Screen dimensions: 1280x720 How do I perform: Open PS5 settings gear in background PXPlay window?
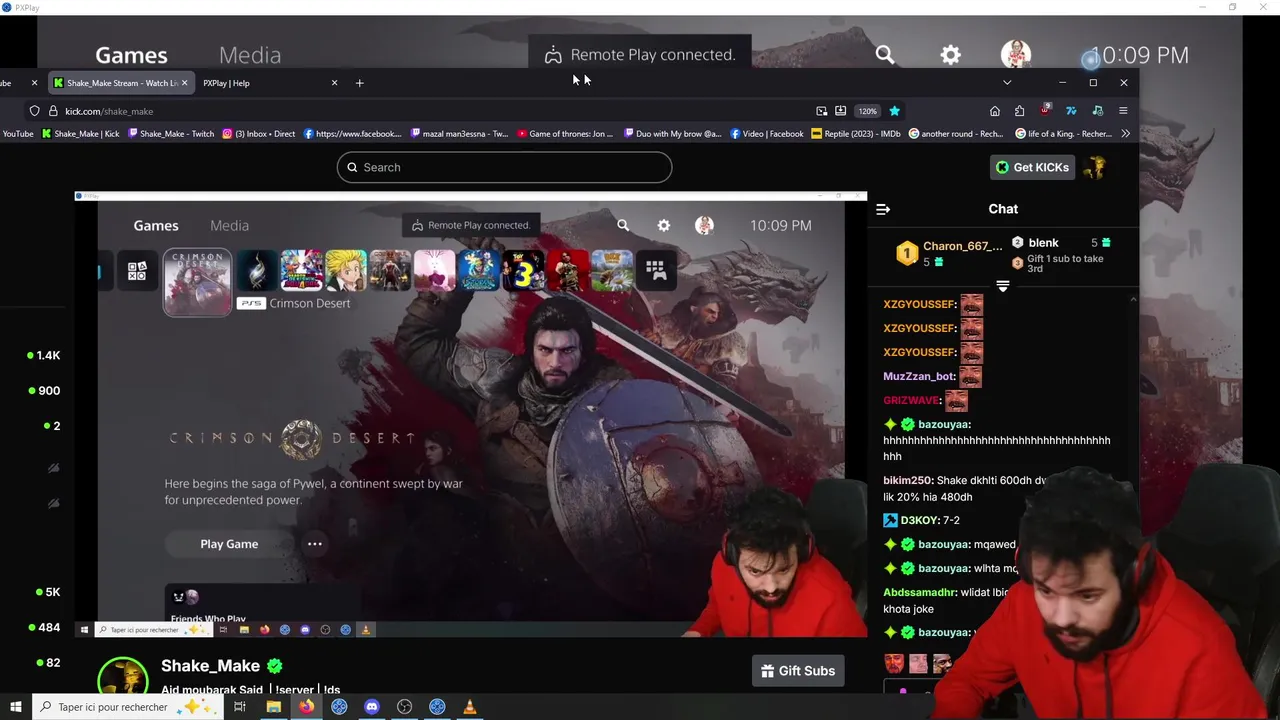coord(950,55)
